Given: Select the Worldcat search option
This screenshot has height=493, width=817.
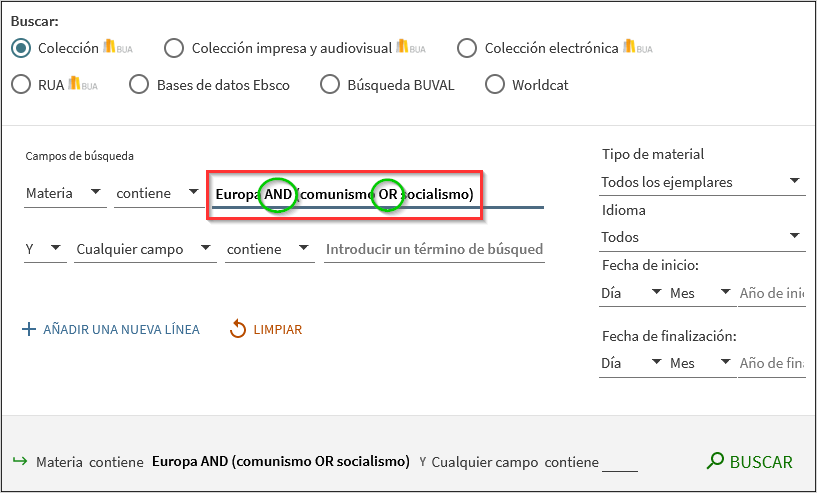Looking at the screenshot, I should click(494, 85).
